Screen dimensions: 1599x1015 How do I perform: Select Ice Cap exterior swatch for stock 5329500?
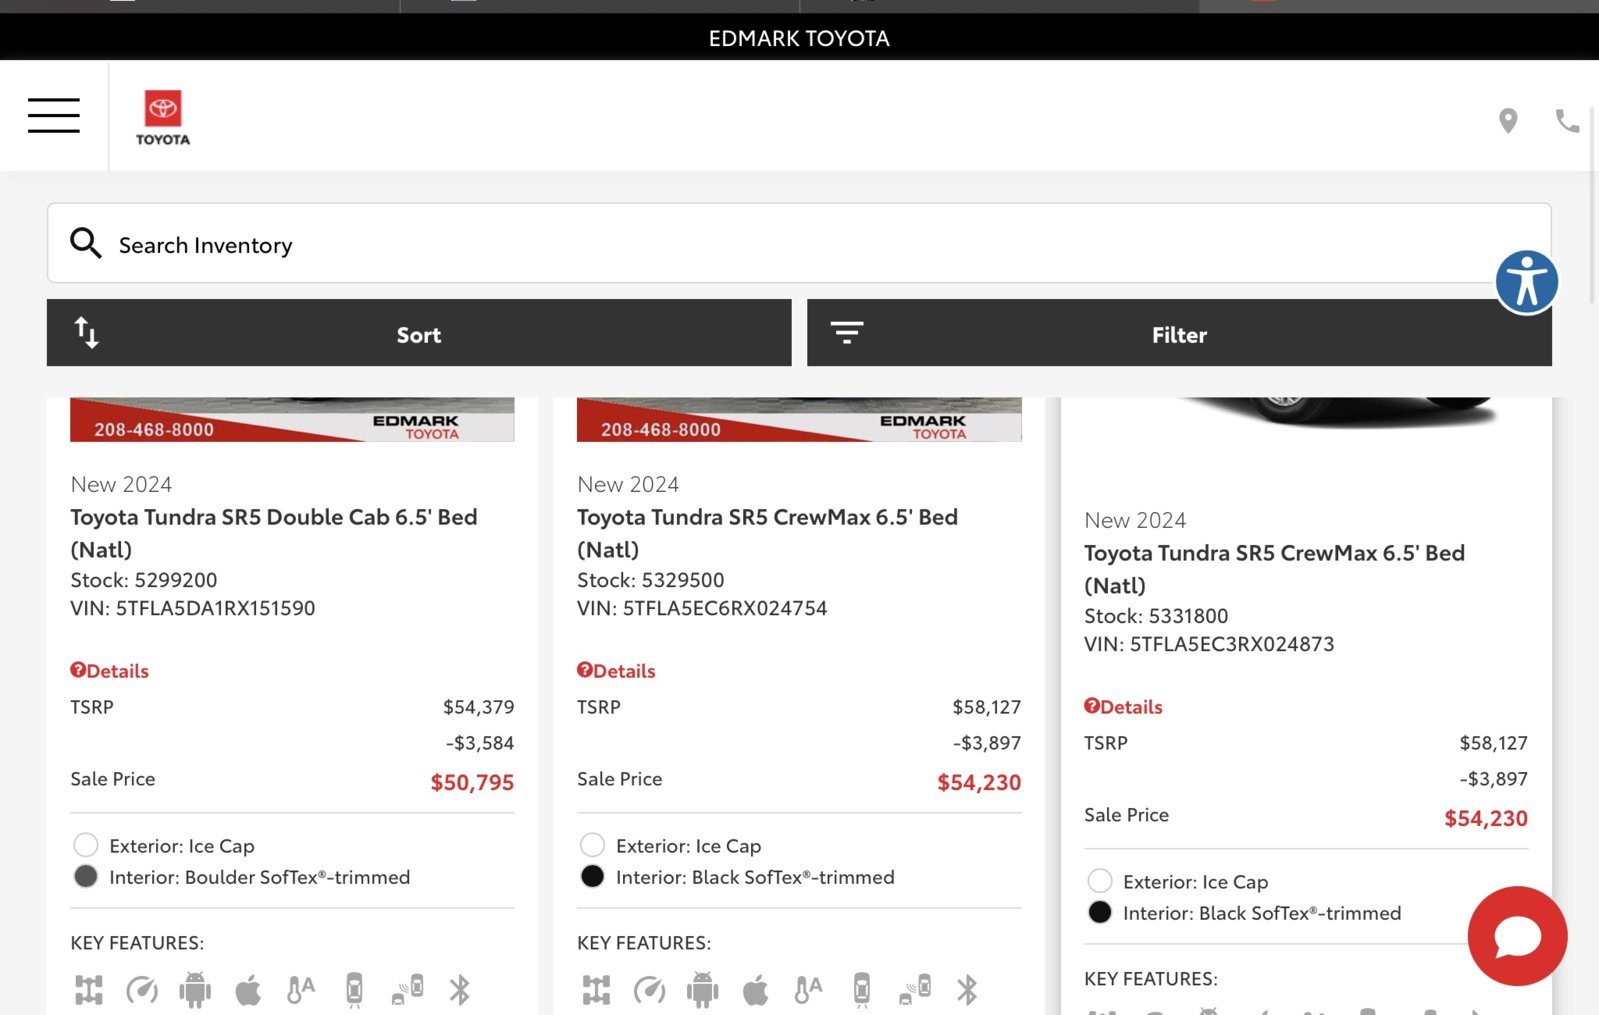click(x=593, y=845)
